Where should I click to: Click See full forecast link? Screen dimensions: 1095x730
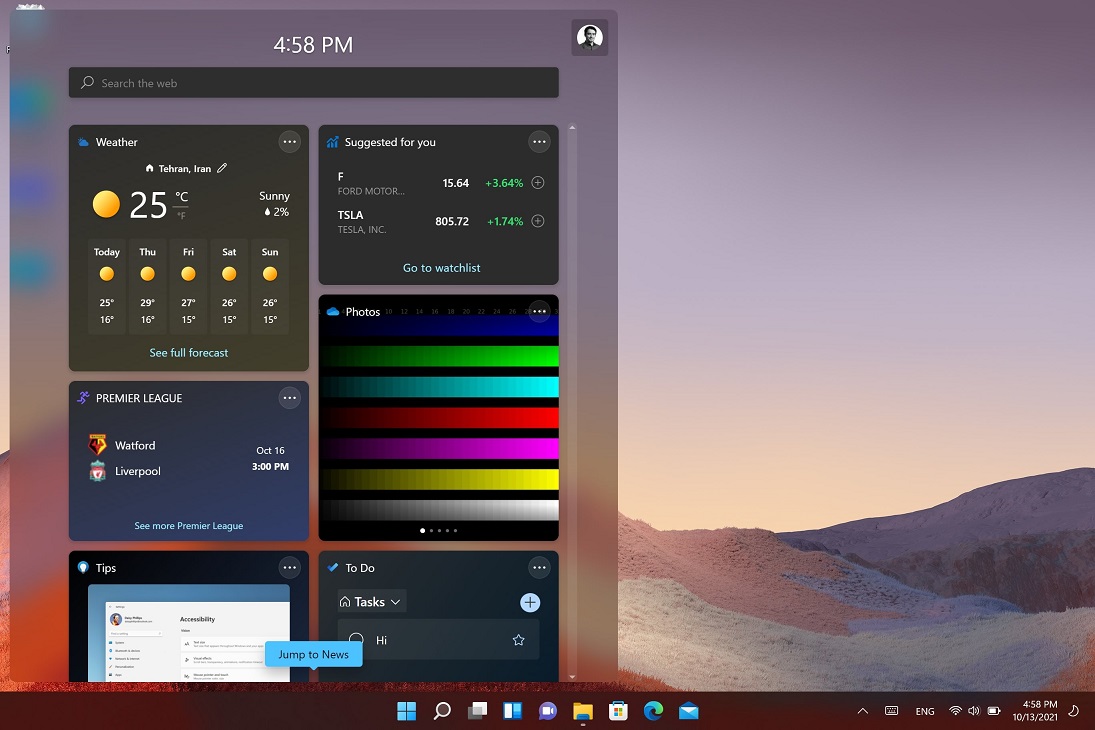point(189,353)
